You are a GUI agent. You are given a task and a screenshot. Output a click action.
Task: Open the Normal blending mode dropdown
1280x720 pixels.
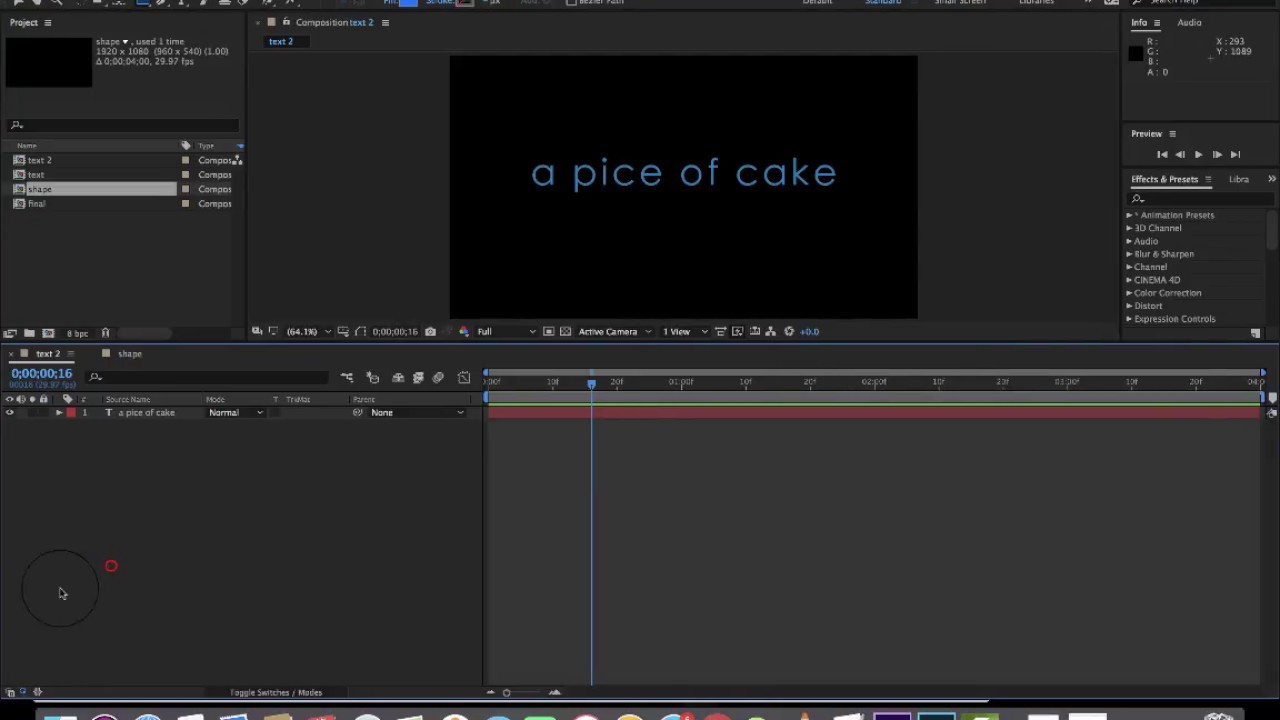236,412
